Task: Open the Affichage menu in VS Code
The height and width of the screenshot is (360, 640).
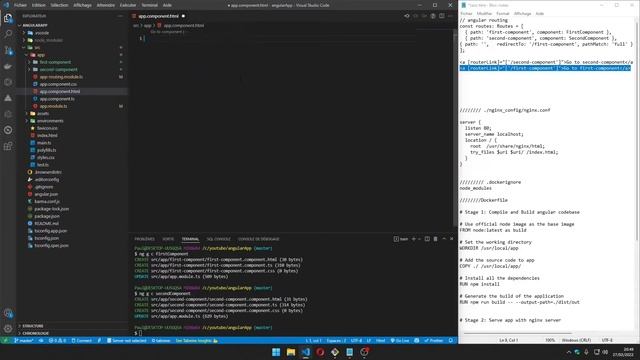Action: [x=82, y=5]
